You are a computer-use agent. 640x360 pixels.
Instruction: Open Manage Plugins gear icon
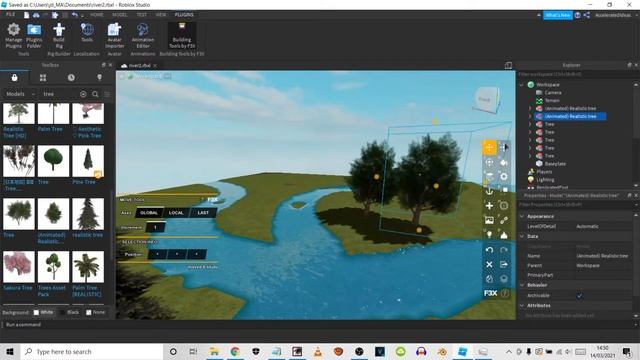pos(13,36)
